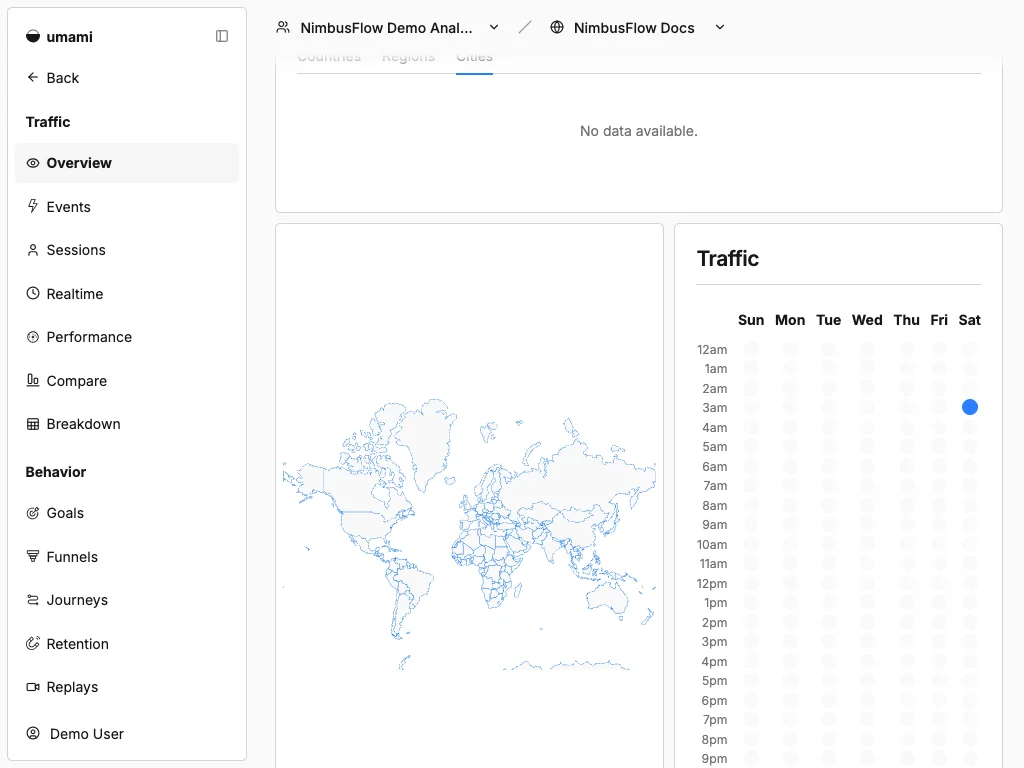Open the Retention page
1024x768 pixels.
[127, 644]
